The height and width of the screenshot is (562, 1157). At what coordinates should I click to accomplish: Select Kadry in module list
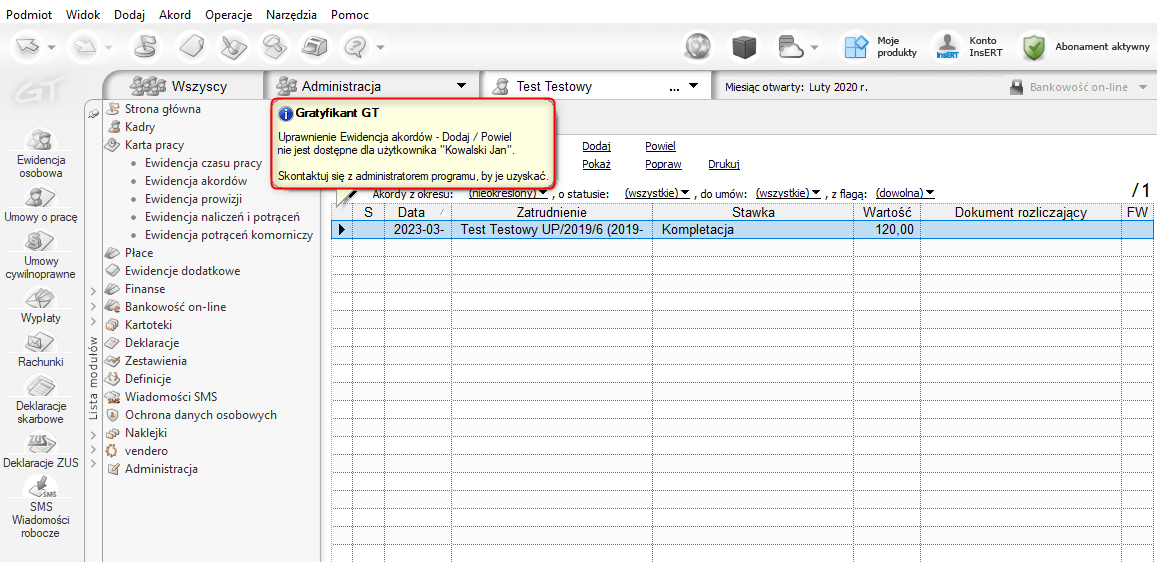pos(139,127)
